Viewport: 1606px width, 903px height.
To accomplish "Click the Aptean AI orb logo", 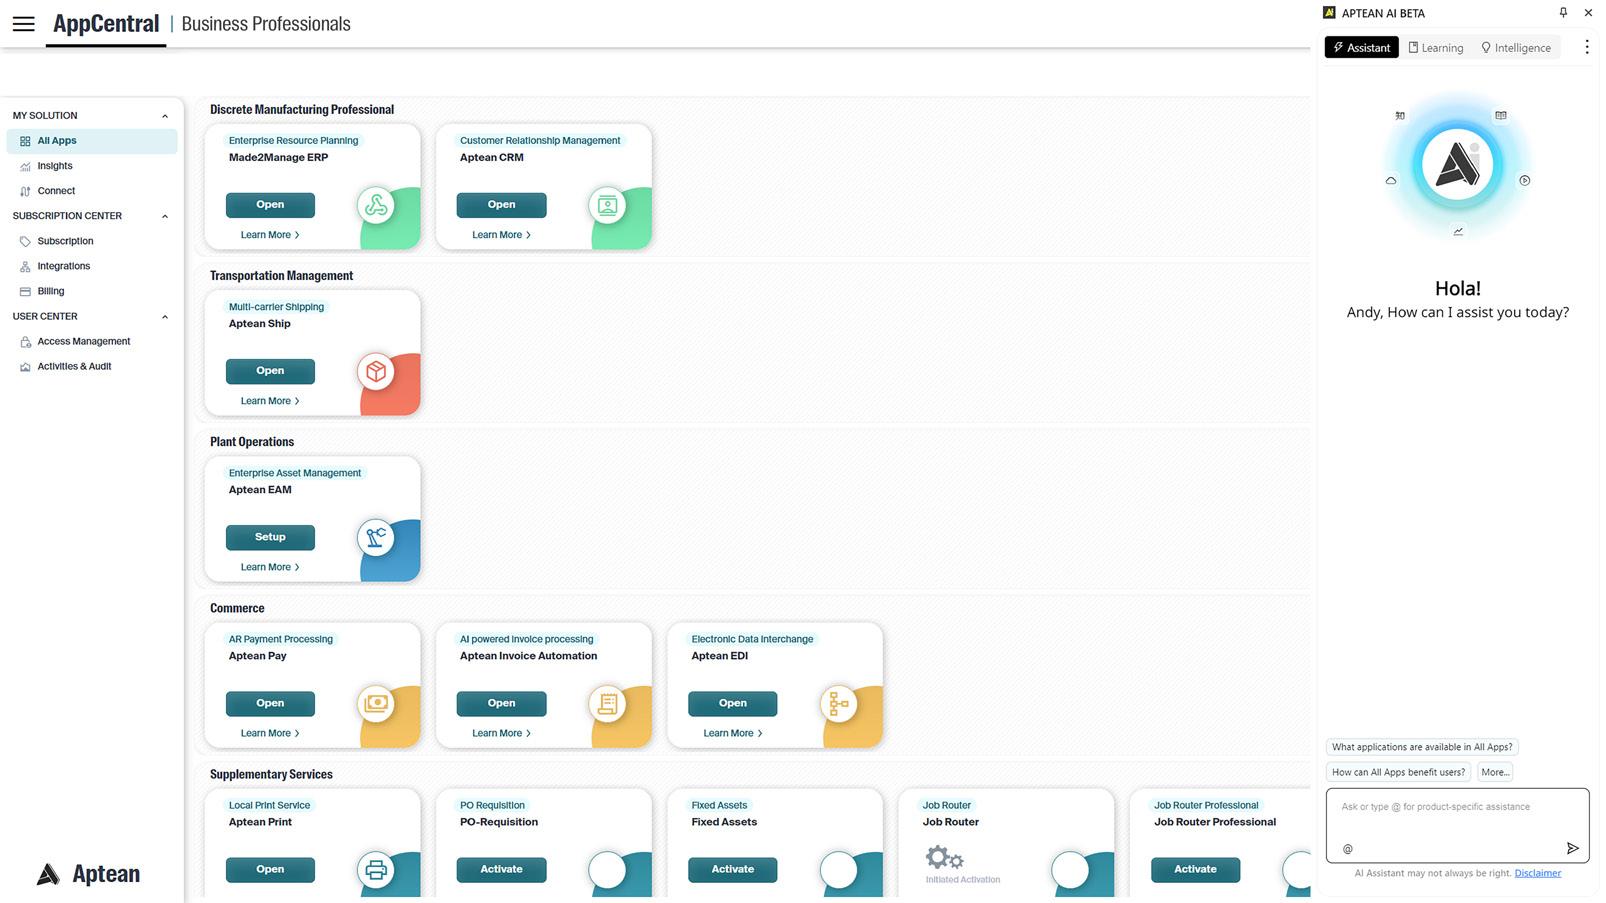I will point(1457,165).
